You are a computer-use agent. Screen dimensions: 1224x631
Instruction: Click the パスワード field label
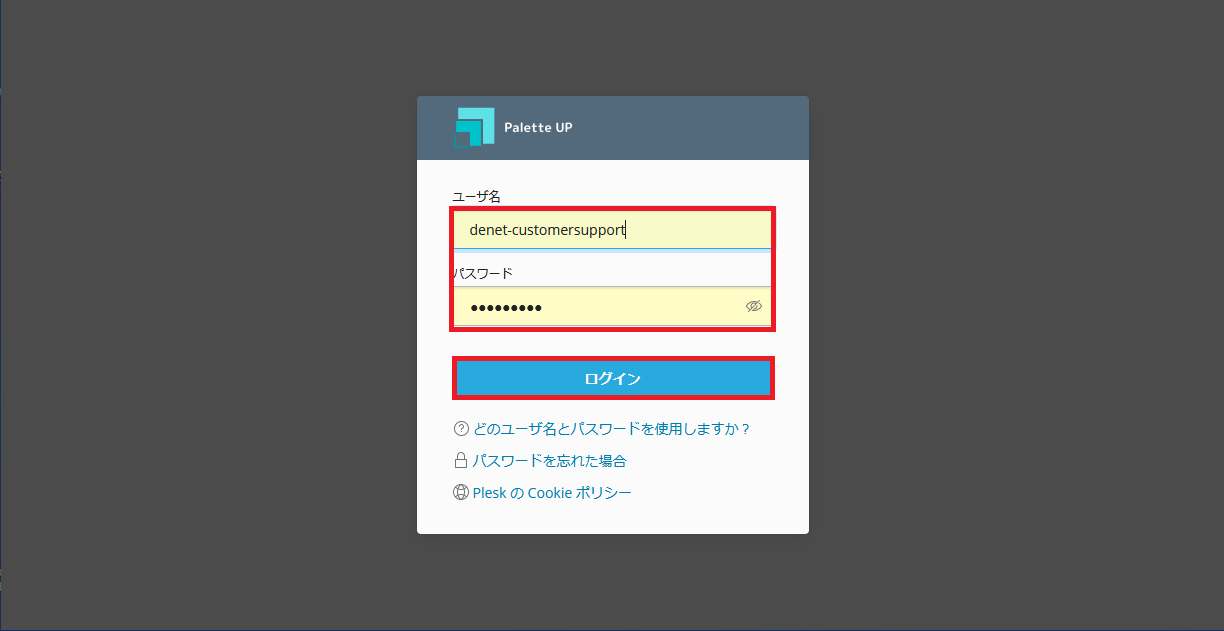coord(483,273)
